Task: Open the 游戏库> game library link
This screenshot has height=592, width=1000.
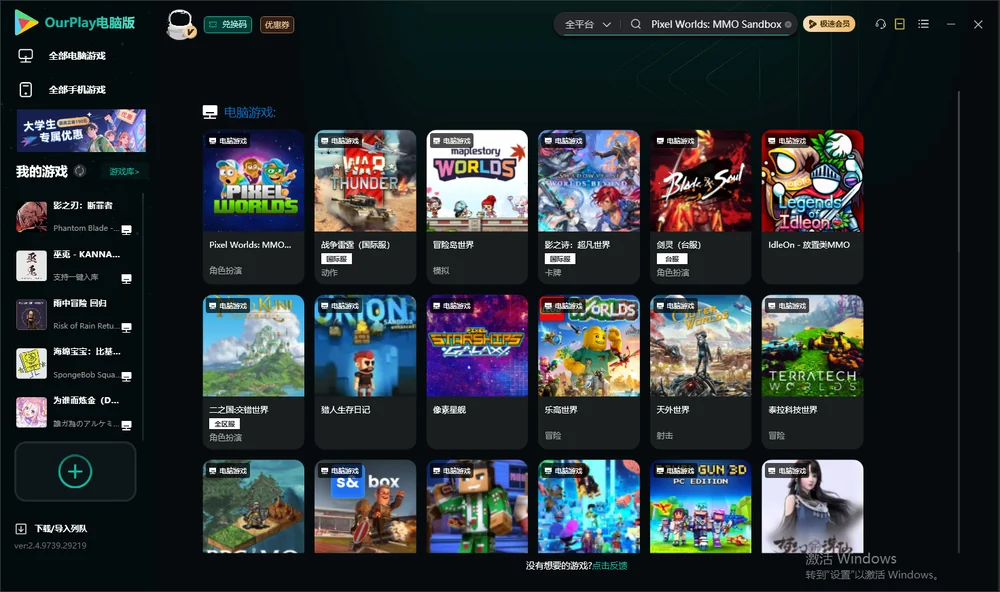Action: tap(124, 172)
